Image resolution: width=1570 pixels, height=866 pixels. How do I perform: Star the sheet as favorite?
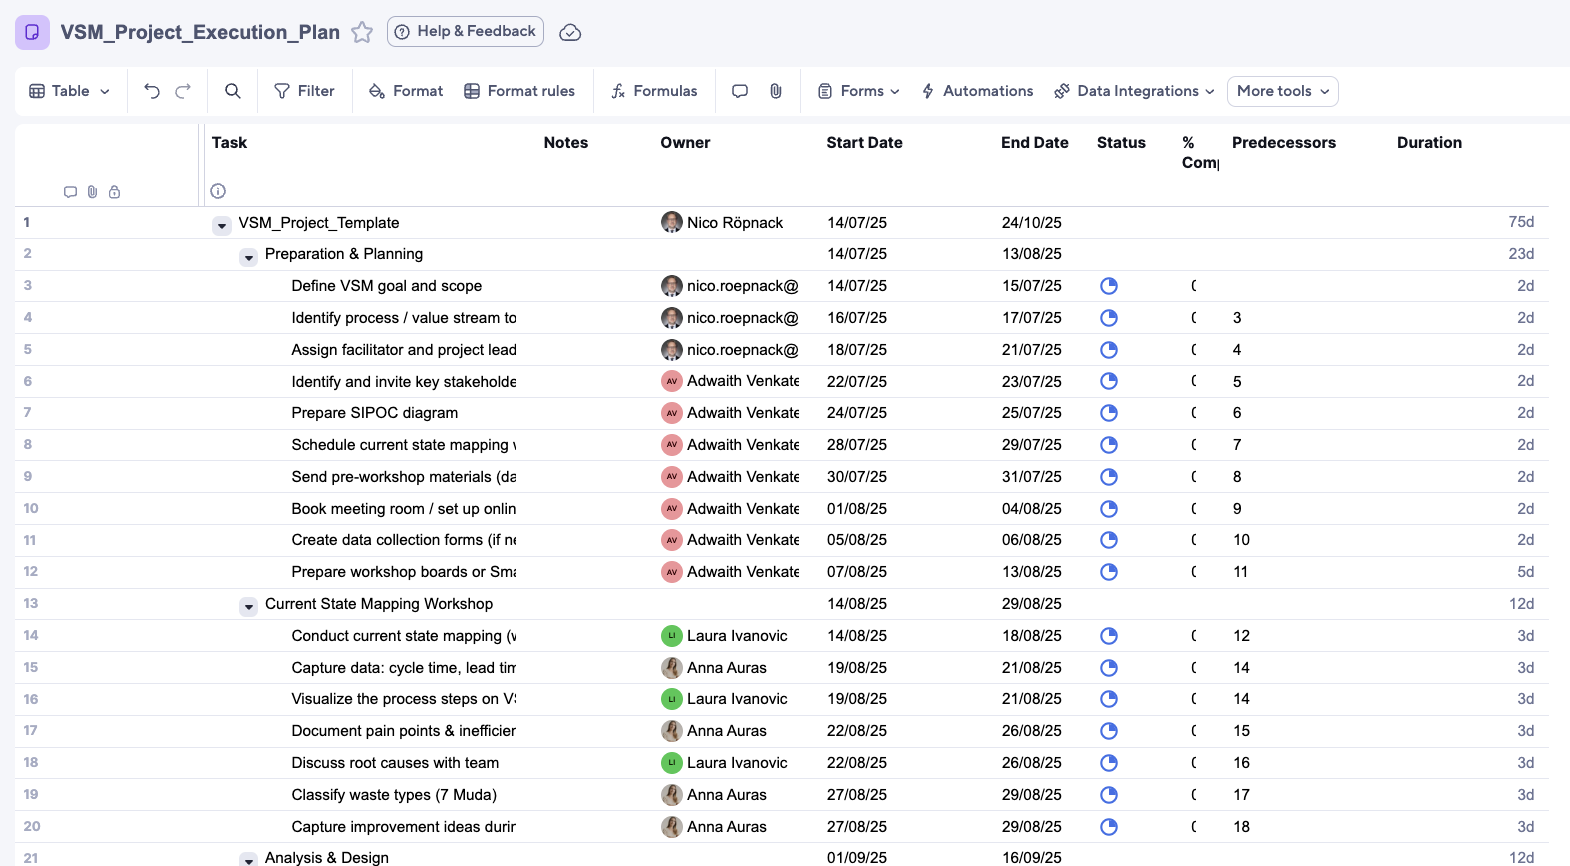click(362, 32)
